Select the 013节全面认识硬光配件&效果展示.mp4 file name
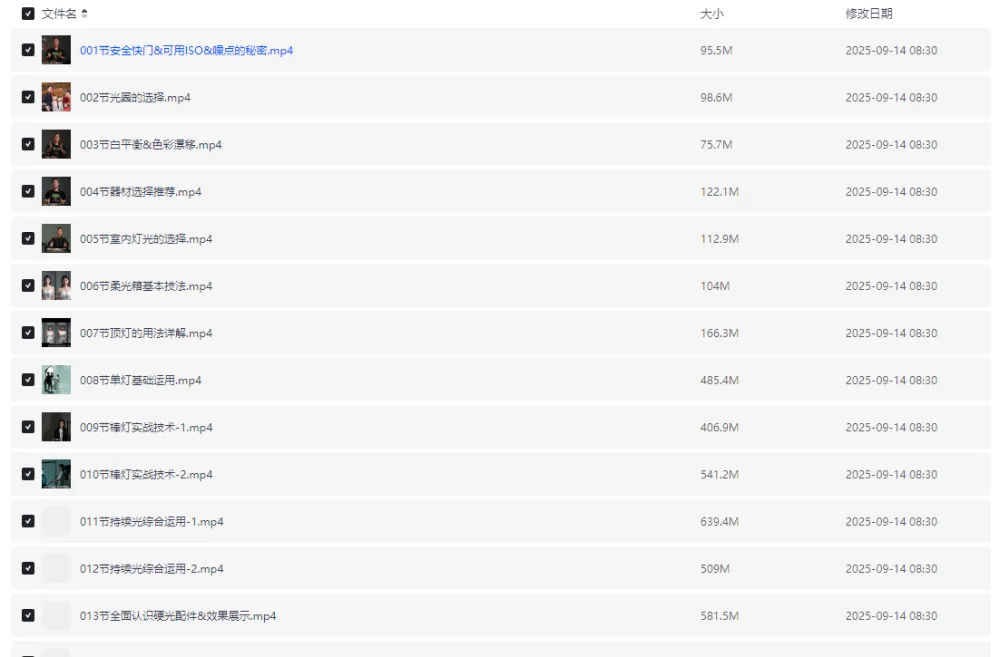The width and height of the screenshot is (1000, 657). (178, 616)
